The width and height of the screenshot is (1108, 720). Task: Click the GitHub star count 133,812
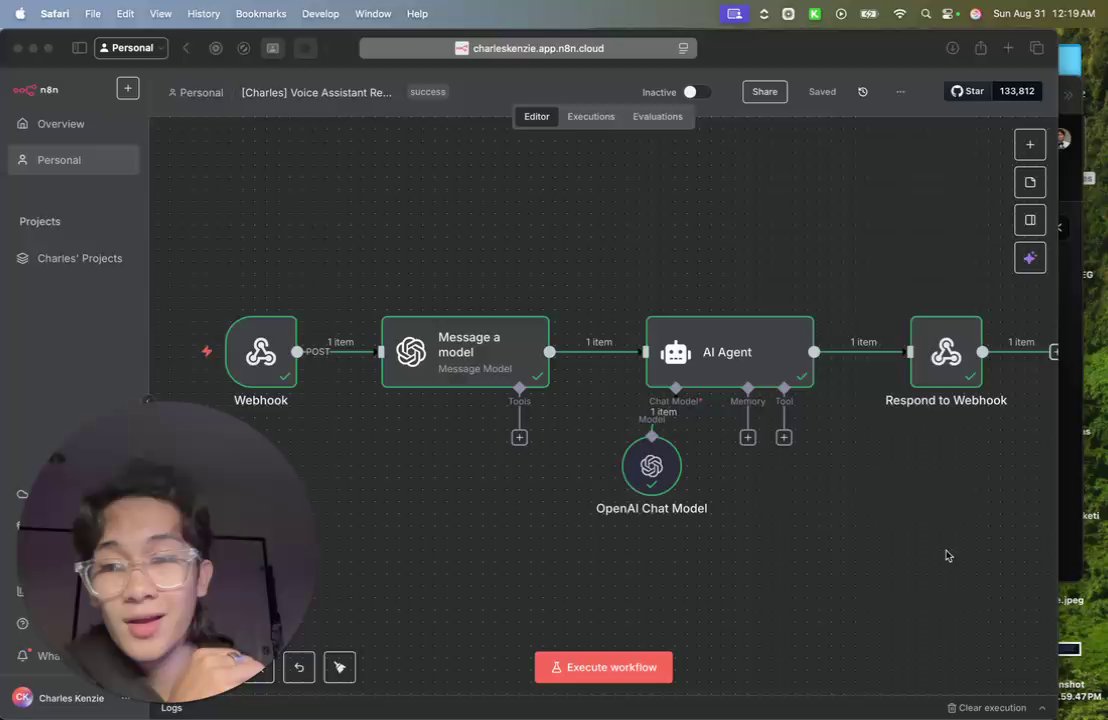click(x=1016, y=91)
